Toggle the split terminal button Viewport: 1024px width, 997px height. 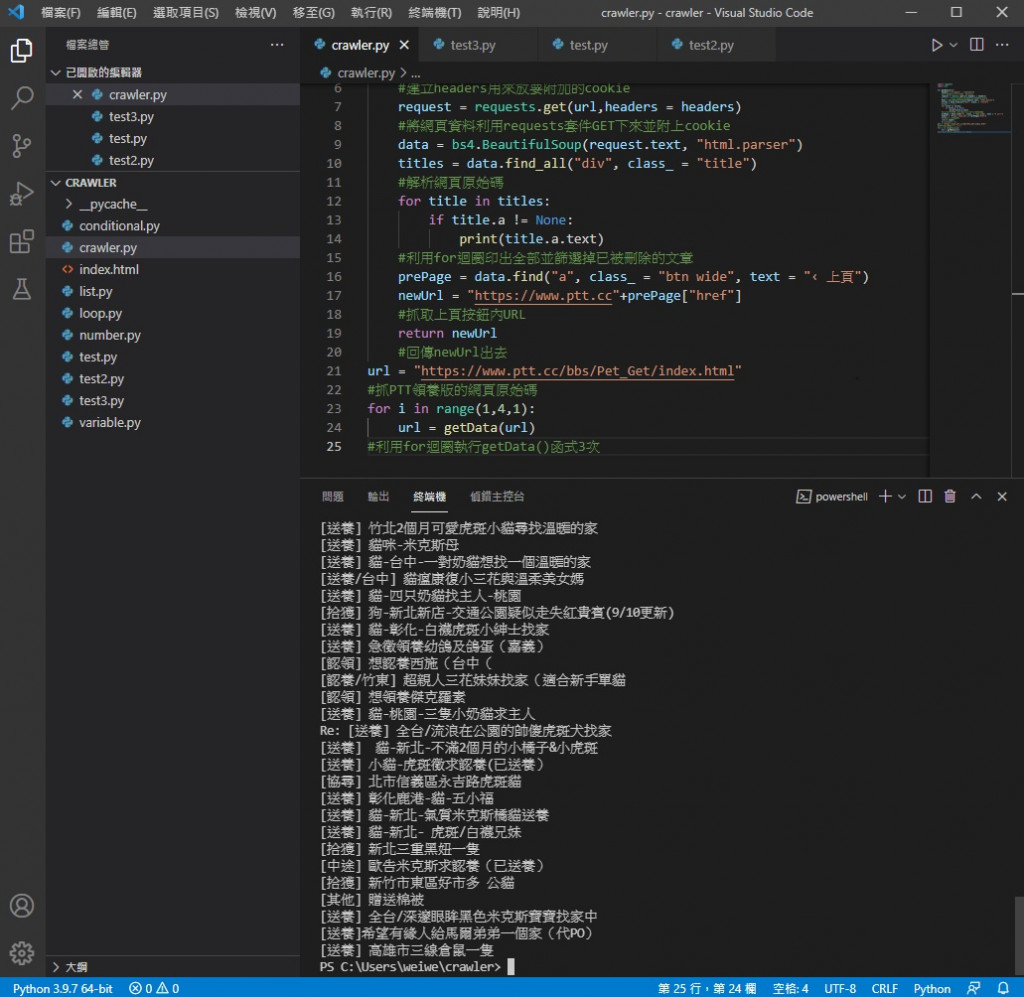pos(925,496)
